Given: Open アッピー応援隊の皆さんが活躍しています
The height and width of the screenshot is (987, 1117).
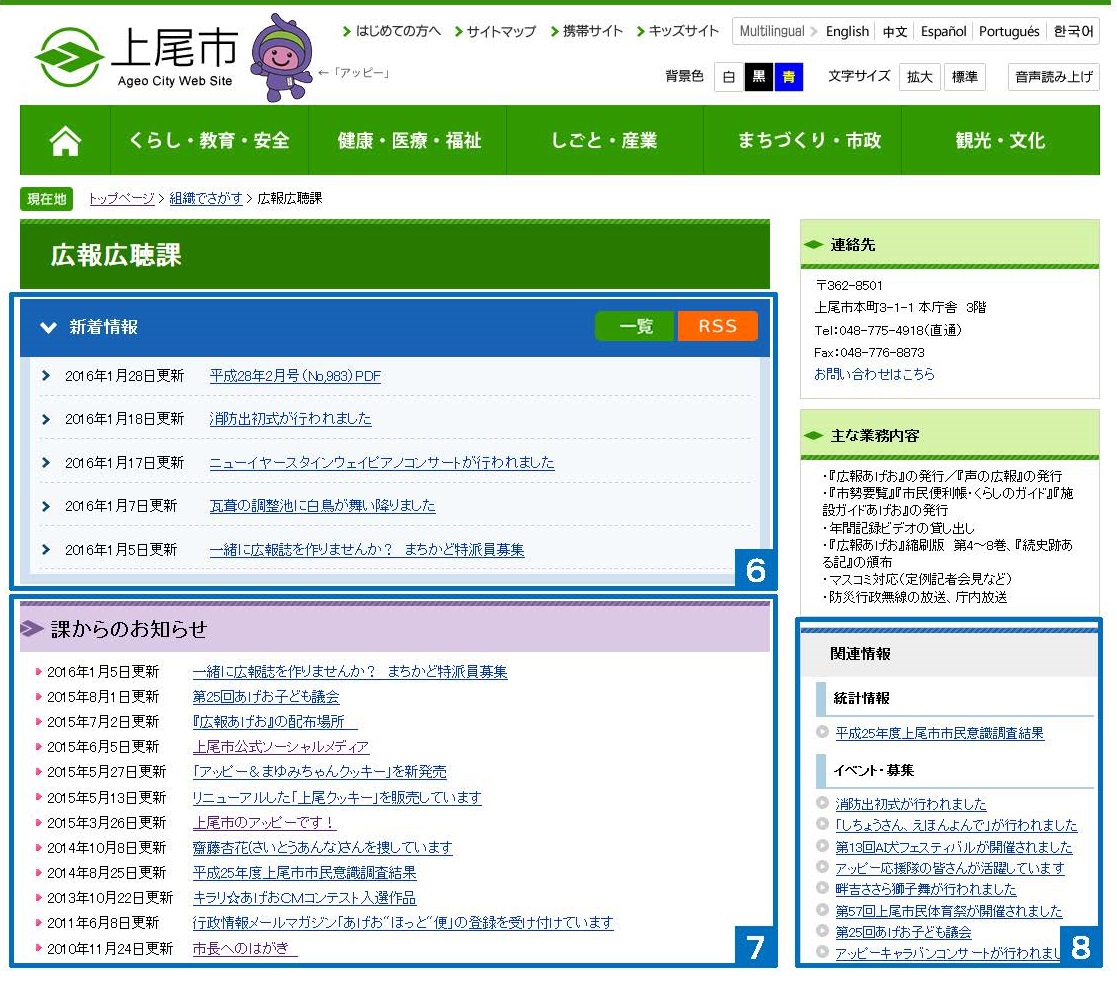Looking at the screenshot, I should coord(950,868).
